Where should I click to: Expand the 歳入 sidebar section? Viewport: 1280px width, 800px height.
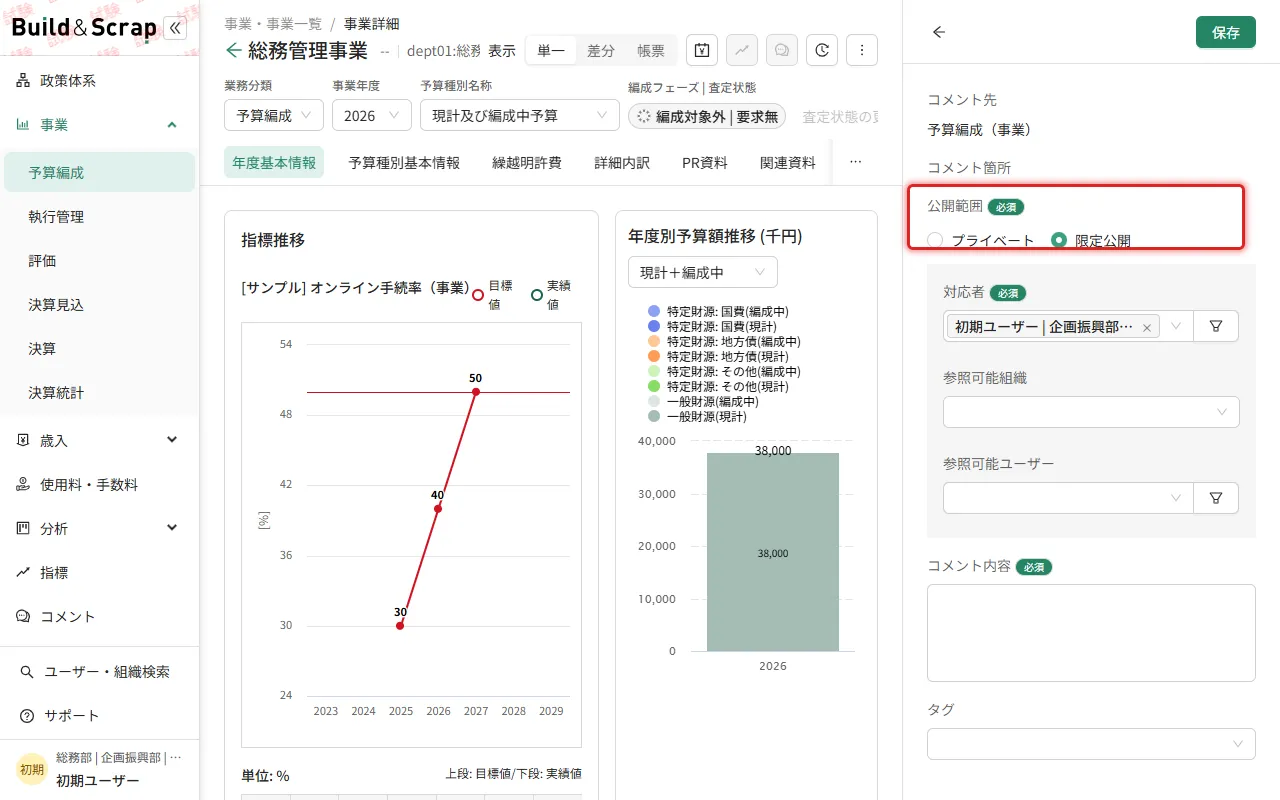click(x=99, y=440)
